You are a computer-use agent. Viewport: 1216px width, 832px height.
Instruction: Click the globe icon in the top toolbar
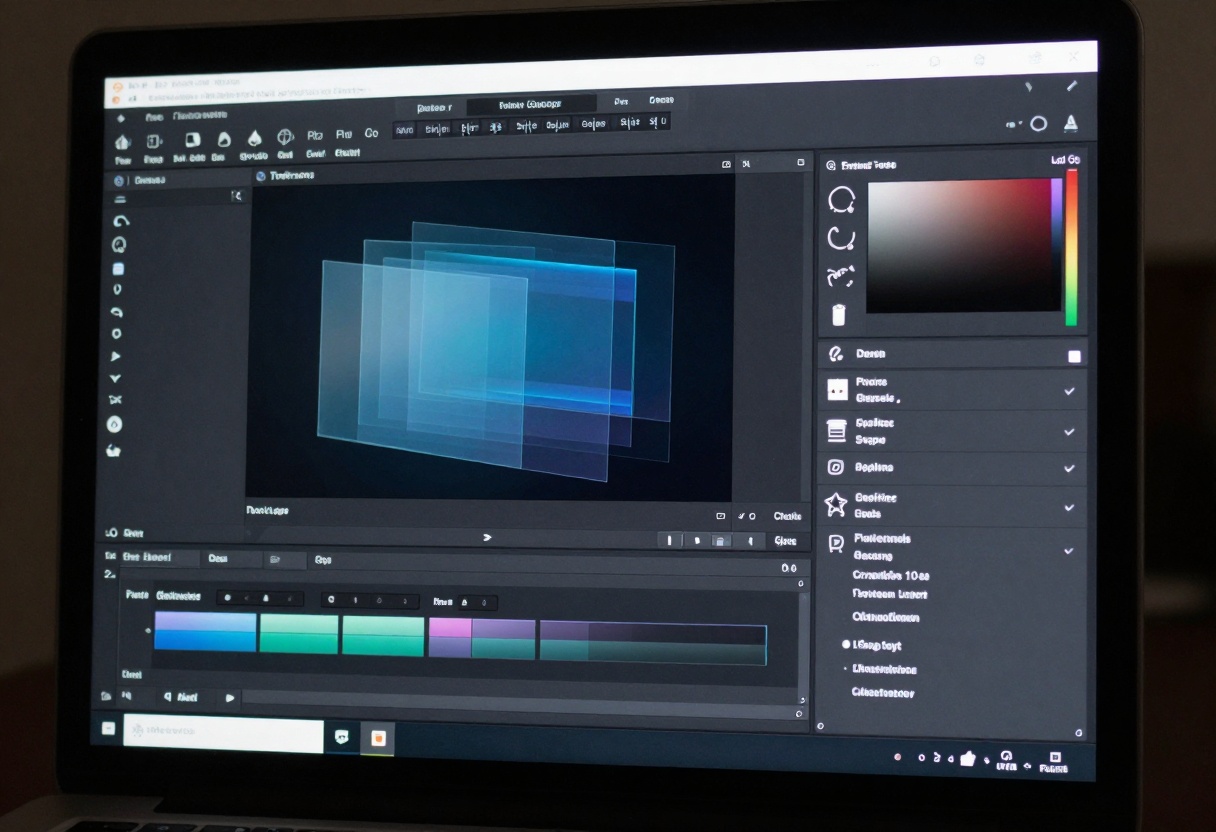(x=285, y=137)
